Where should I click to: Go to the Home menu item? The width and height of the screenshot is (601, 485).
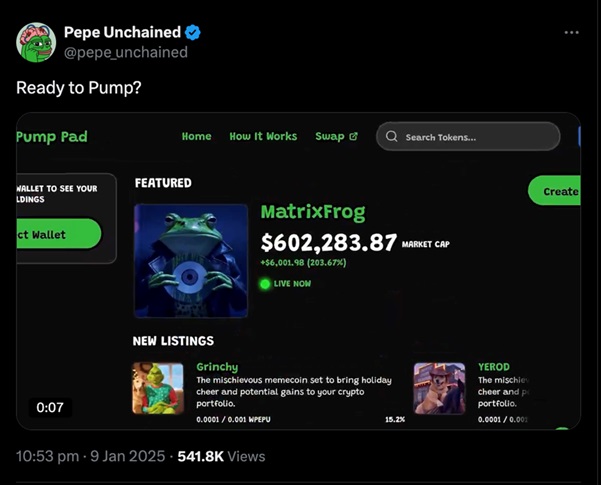click(196, 137)
